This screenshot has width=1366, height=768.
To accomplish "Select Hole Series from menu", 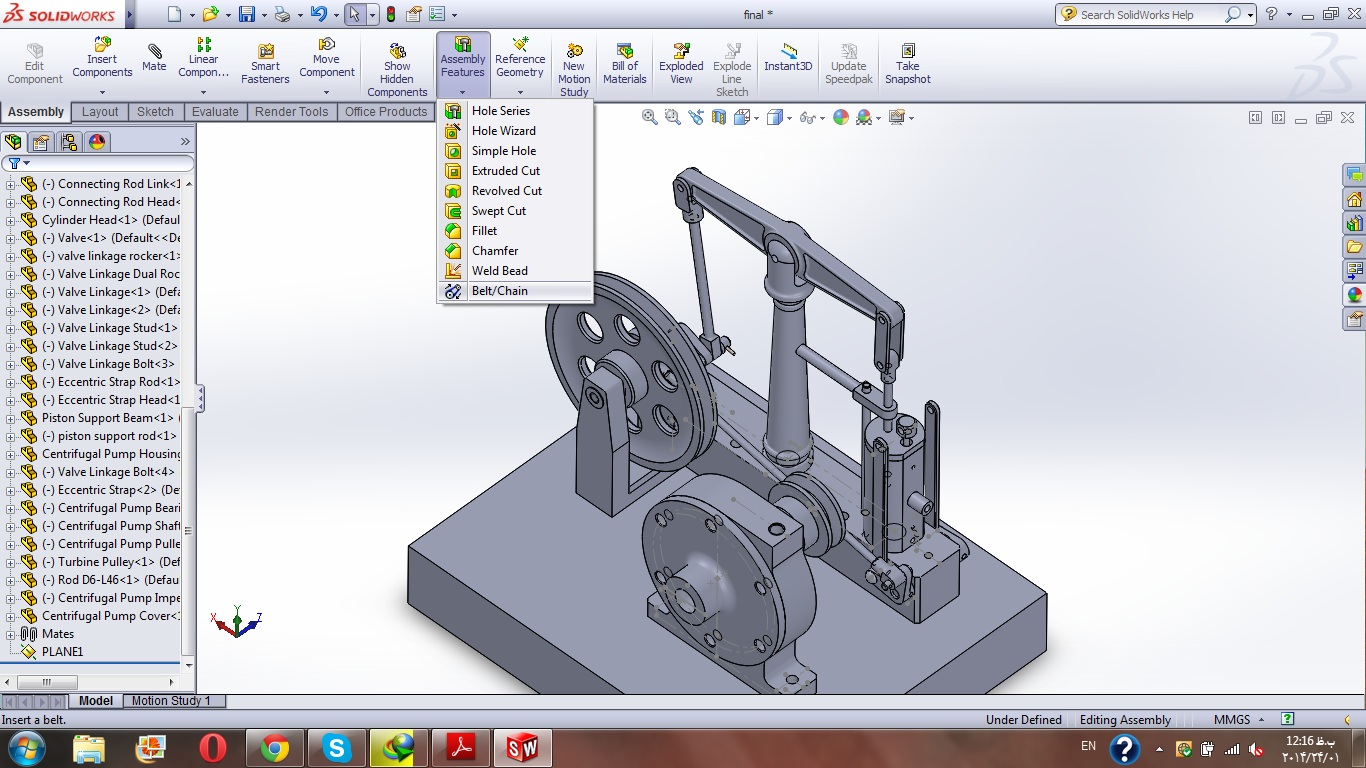I will pos(515,111).
